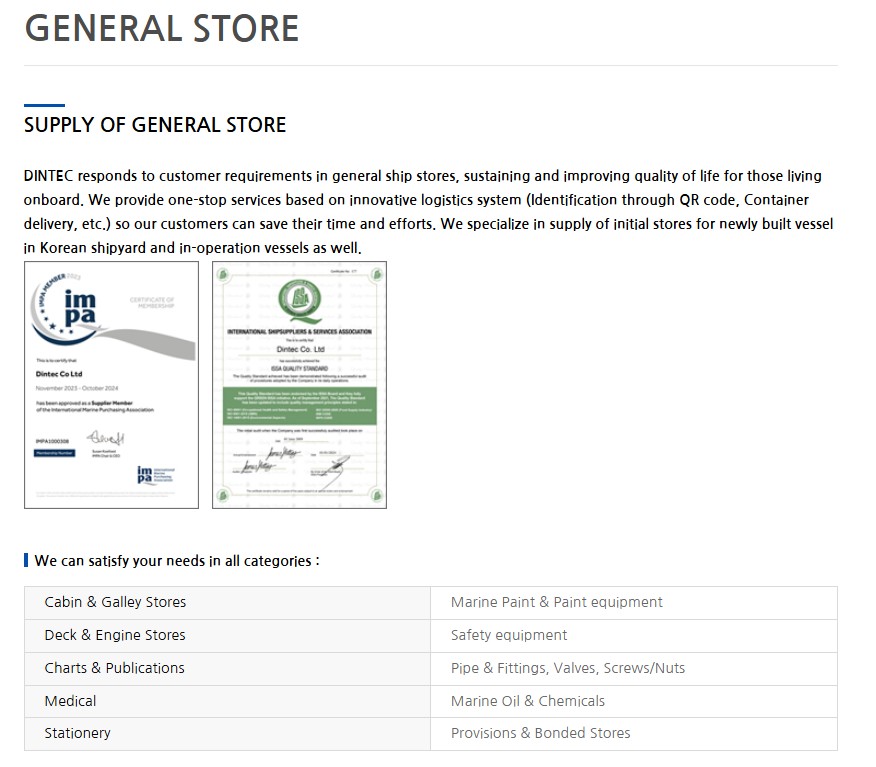
Task: Select the Cabin & Galley Stores cell
Action: pyautogui.click(x=115, y=602)
